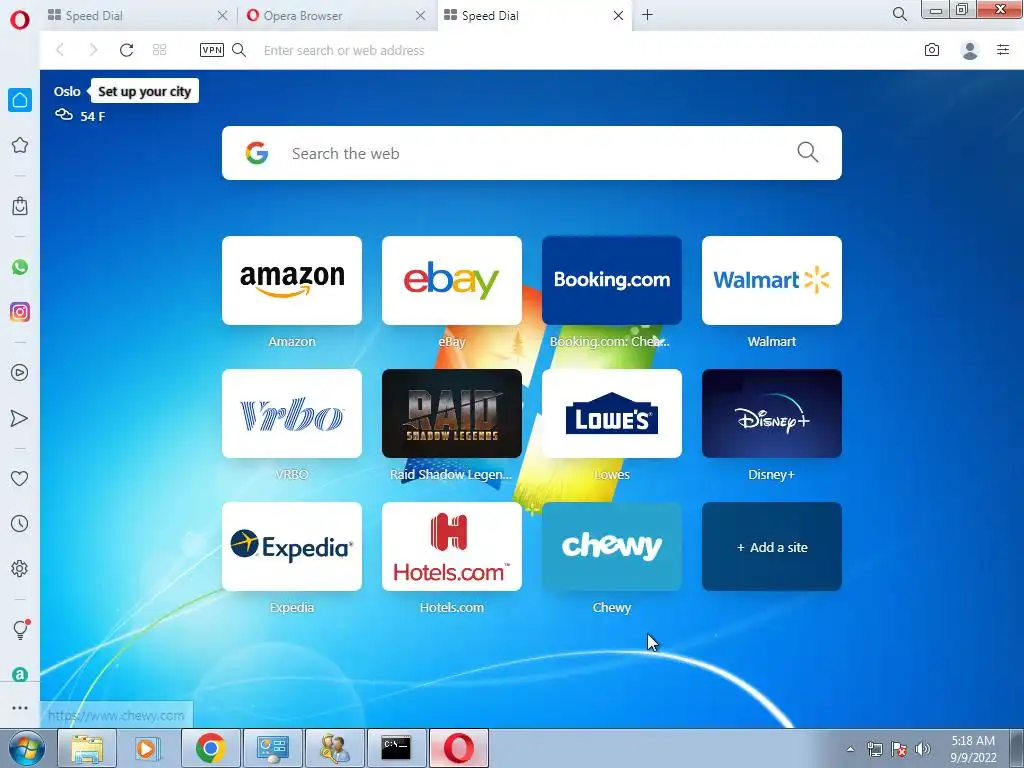Image resolution: width=1024 pixels, height=768 pixels.
Task: Open the Amazon speed dial tile
Action: tap(292, 280)
